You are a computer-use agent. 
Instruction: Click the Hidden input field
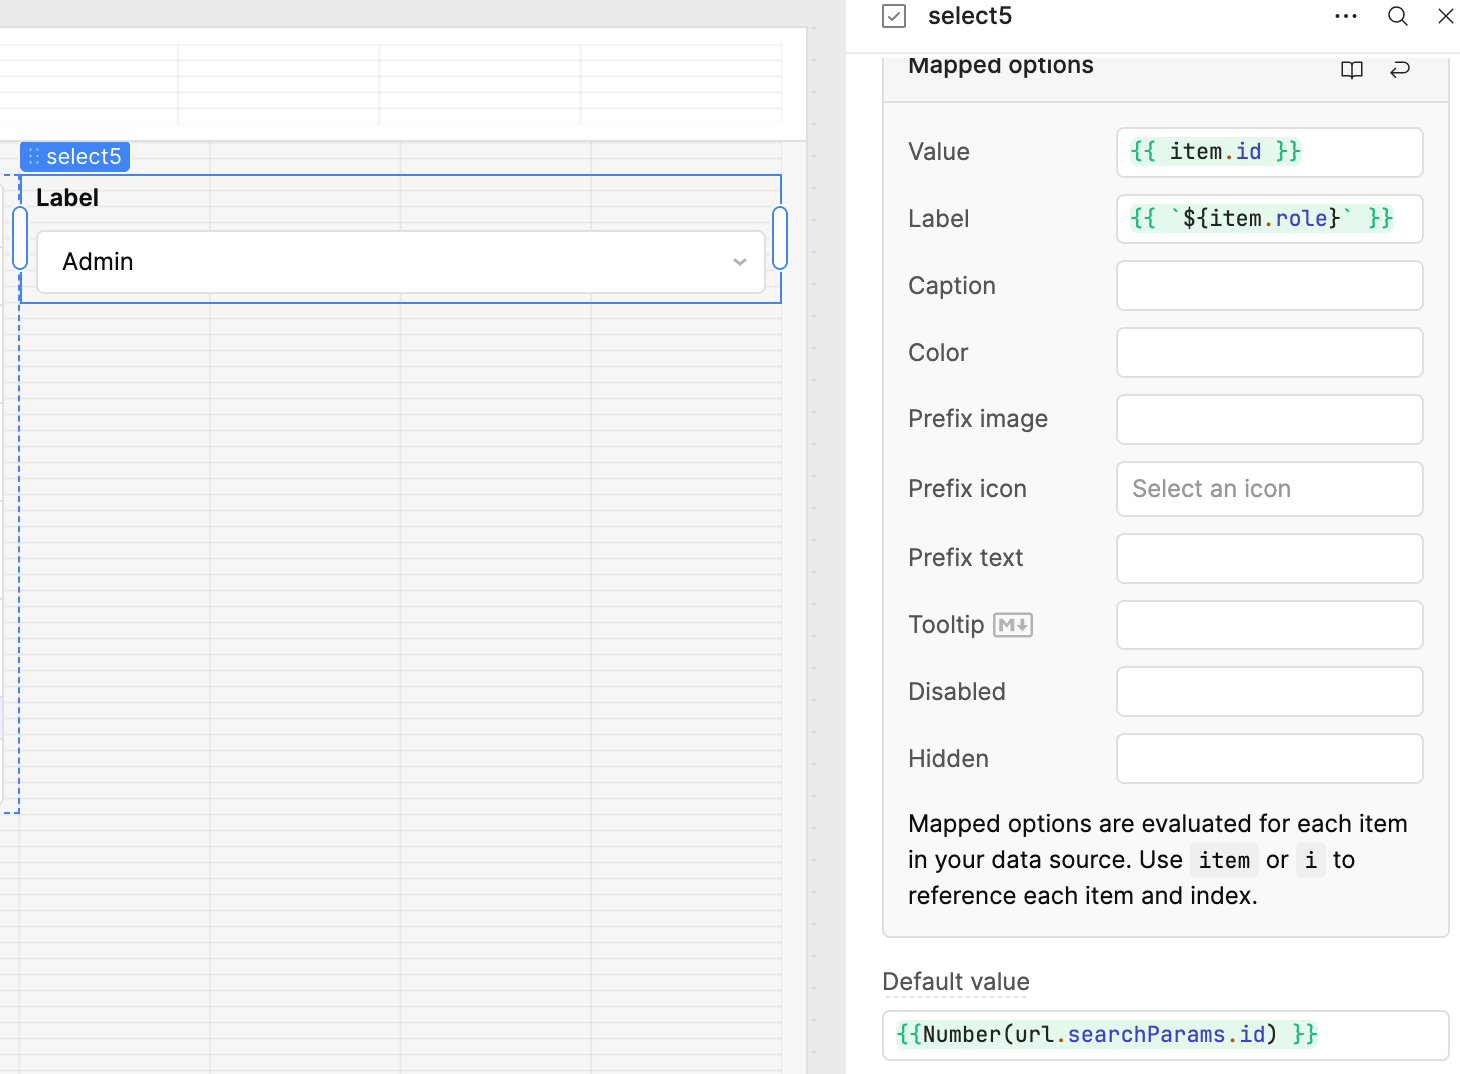(1268, 759)
